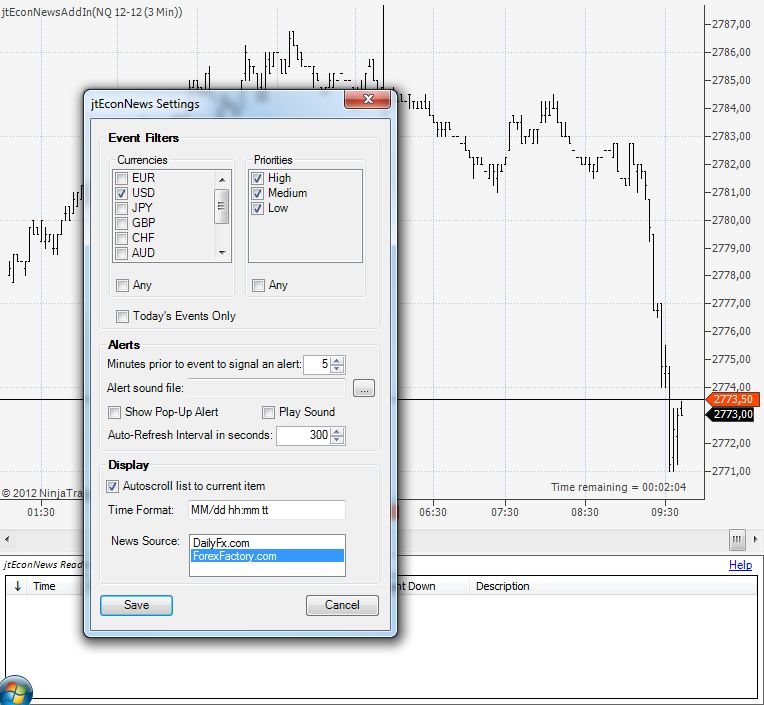Image resolution: width=764 pixels, height=705 pixels.
Task: Toggle the EUR currency checkbox
Action: coord(122,178)
